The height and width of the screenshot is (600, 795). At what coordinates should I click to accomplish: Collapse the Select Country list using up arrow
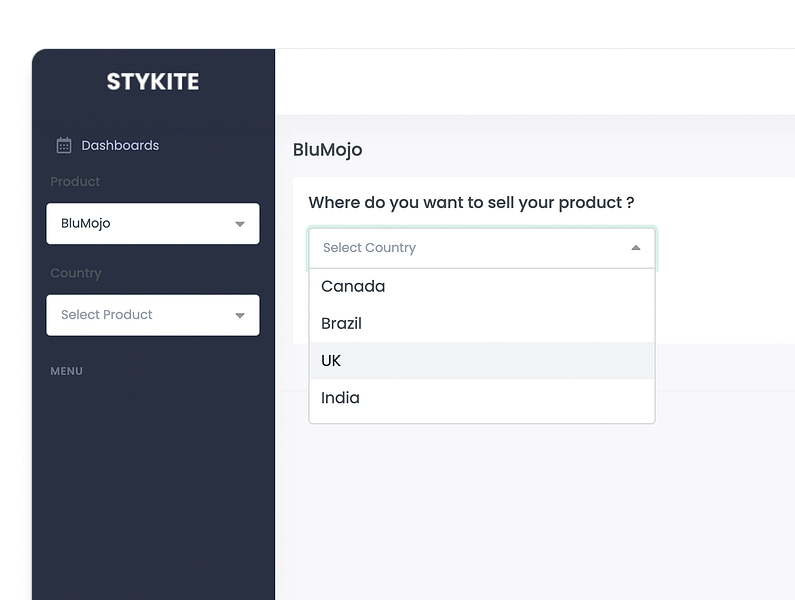(635, 248)
